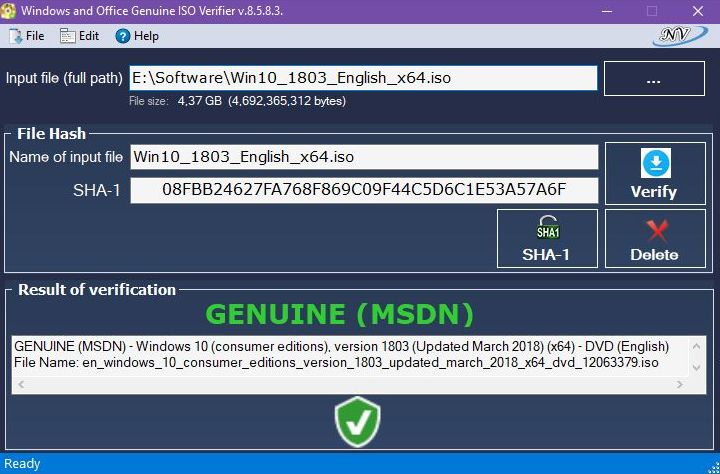720x474 pixels.
Task: Click the result box scroll up arrow
Action: coord(696,346)
